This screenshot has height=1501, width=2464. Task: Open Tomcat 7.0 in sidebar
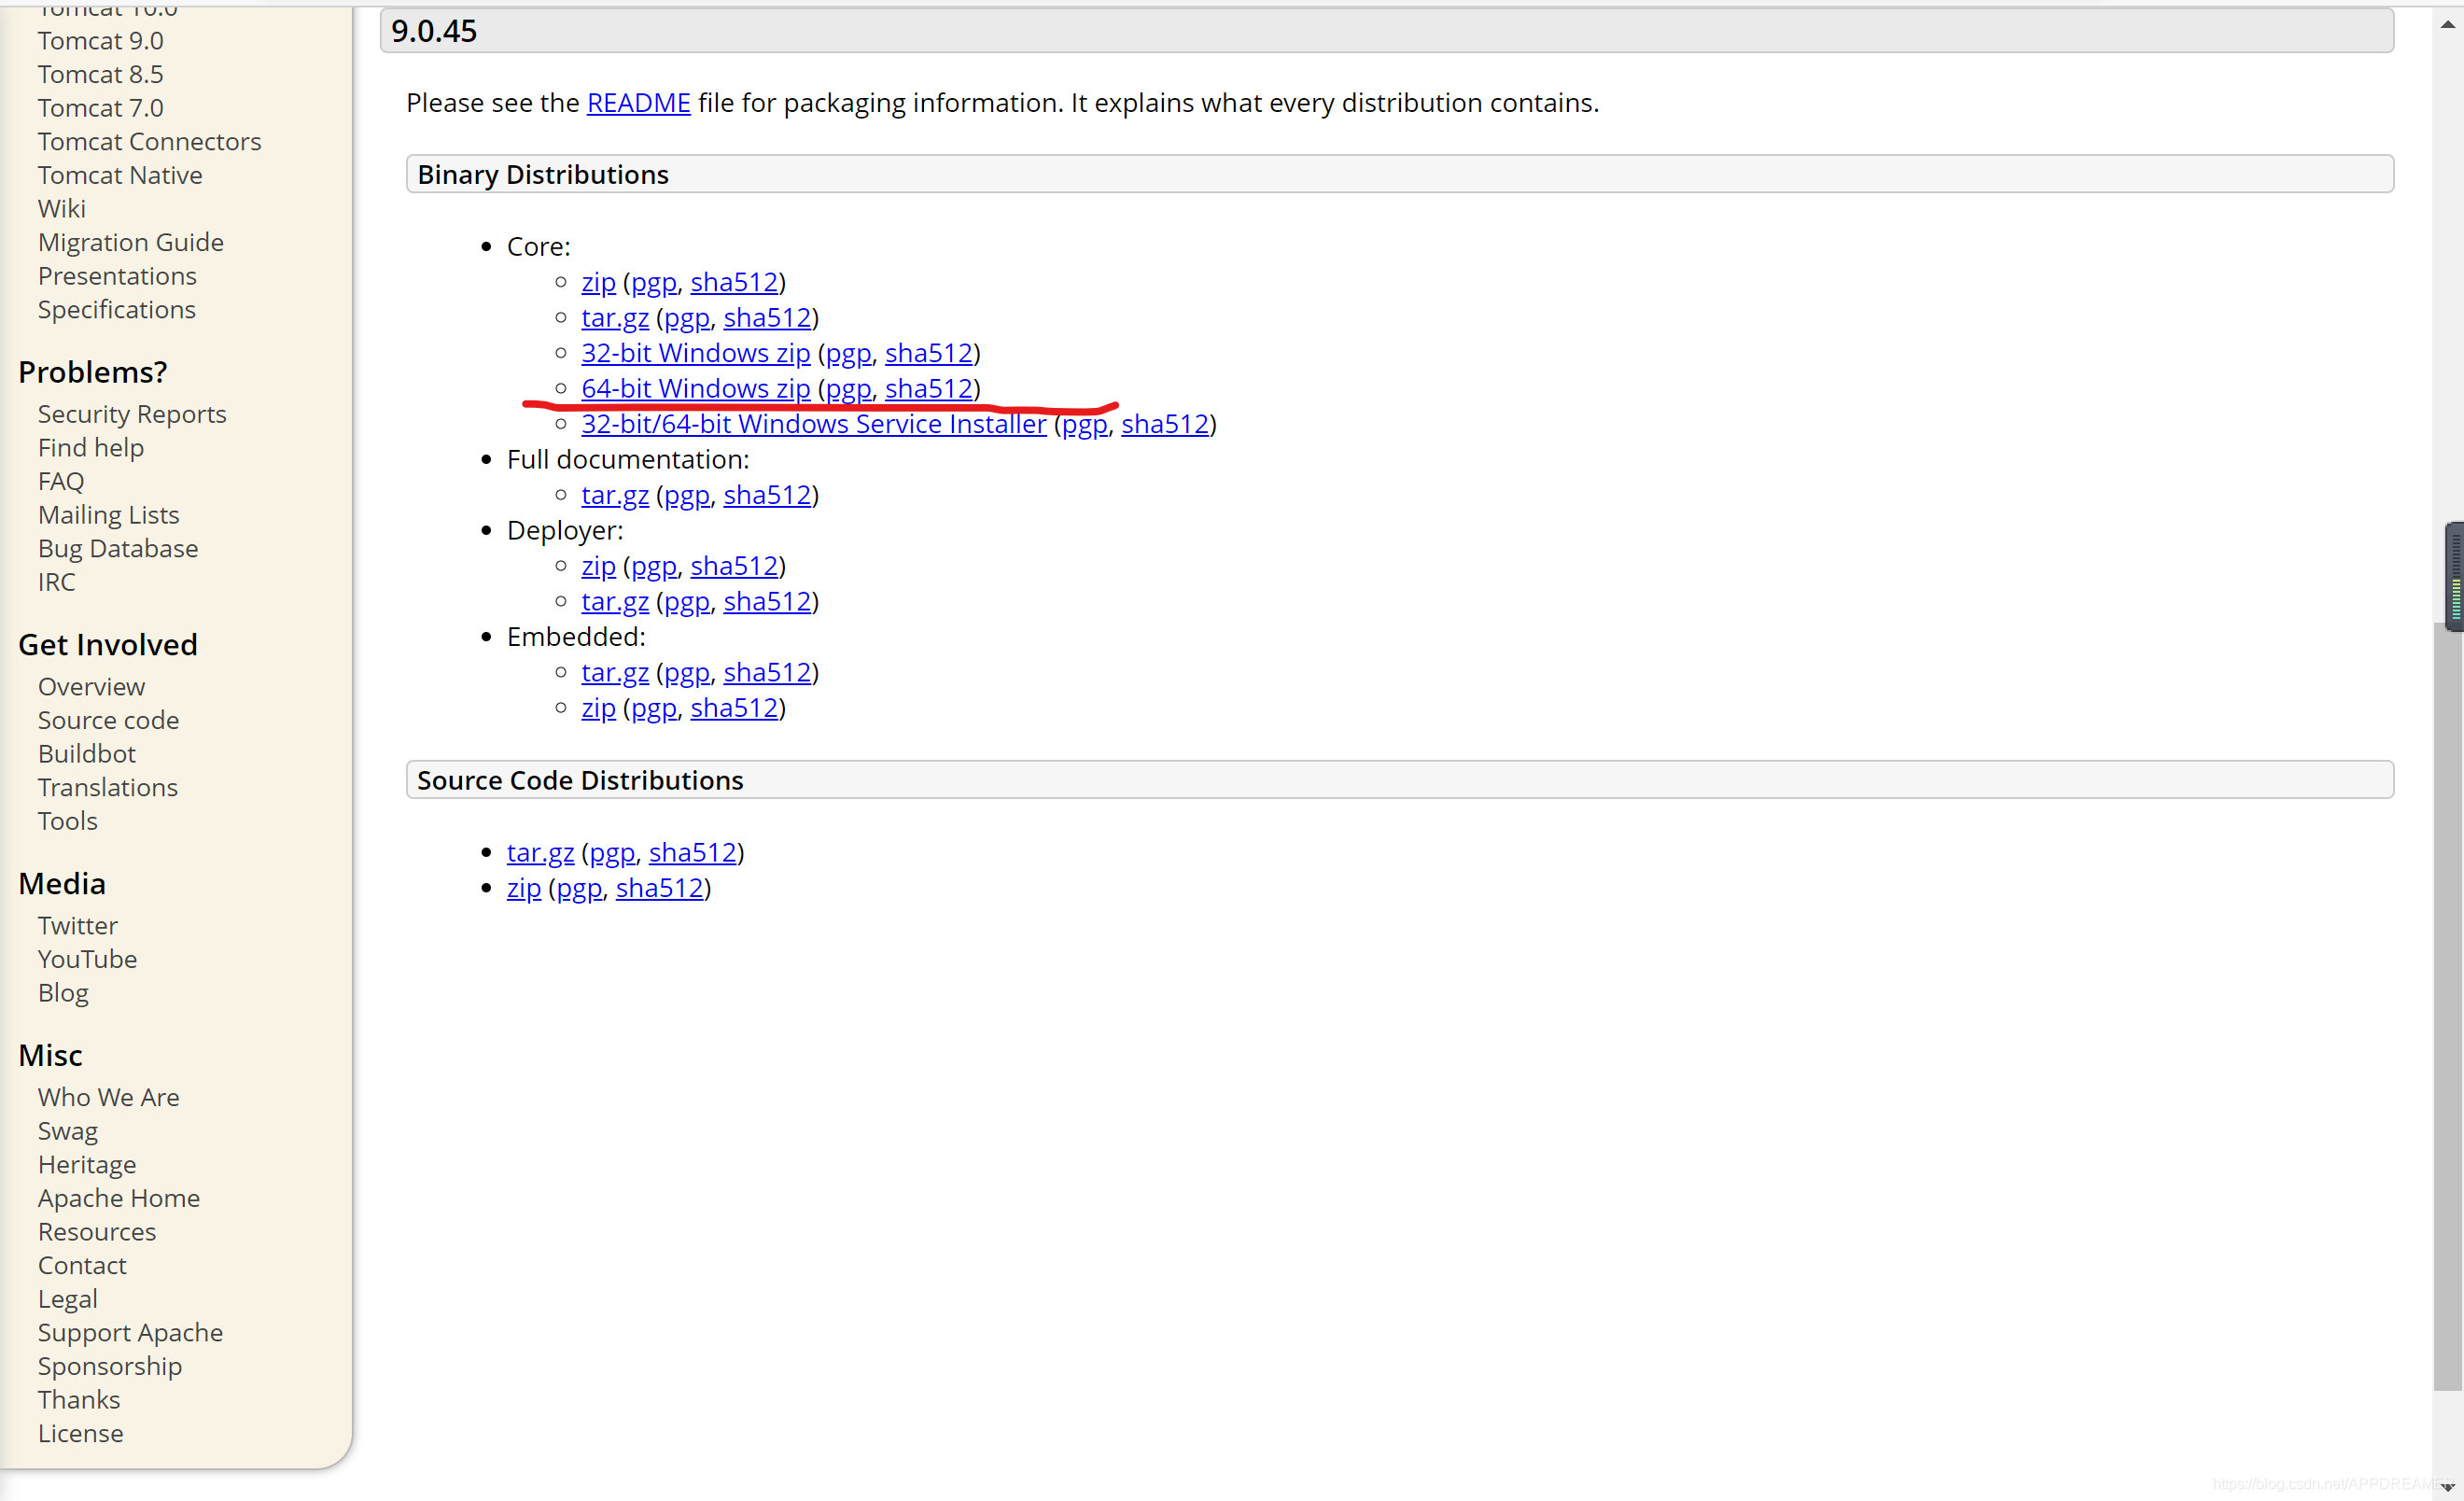click(x=100, y=107)
